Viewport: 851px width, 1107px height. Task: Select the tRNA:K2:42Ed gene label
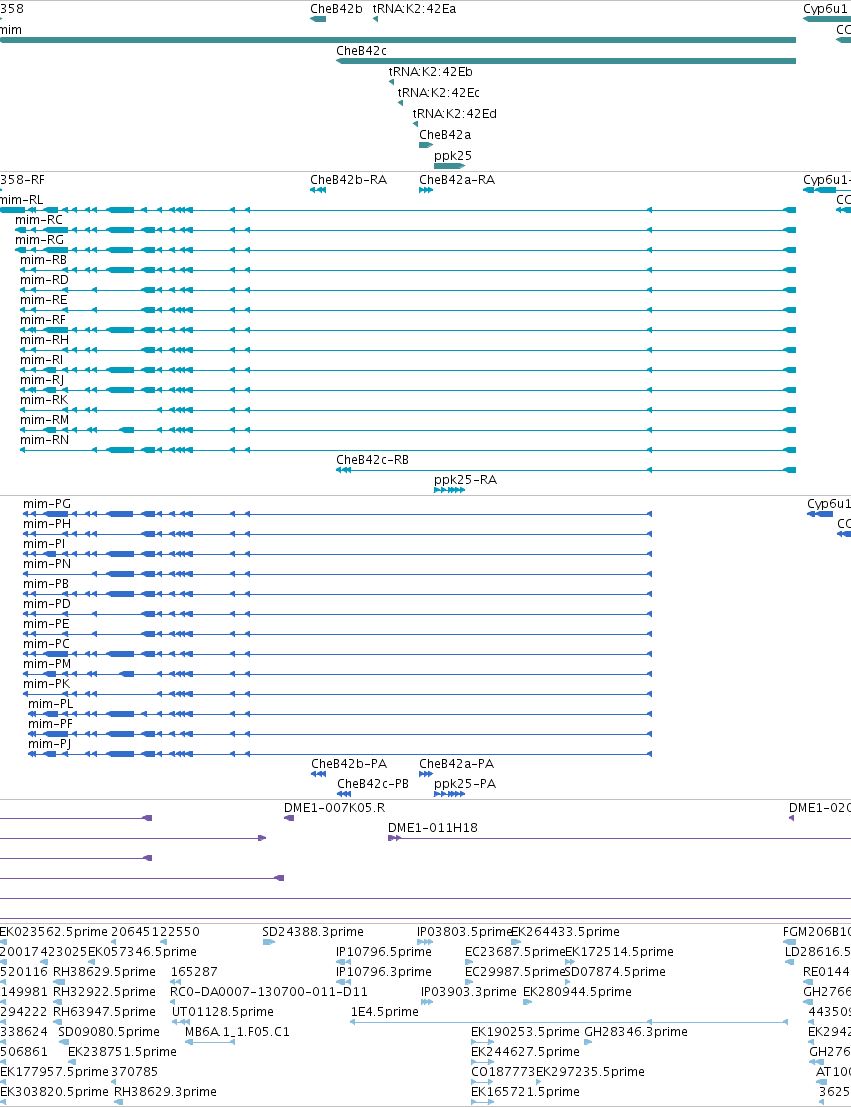[455, 114]
